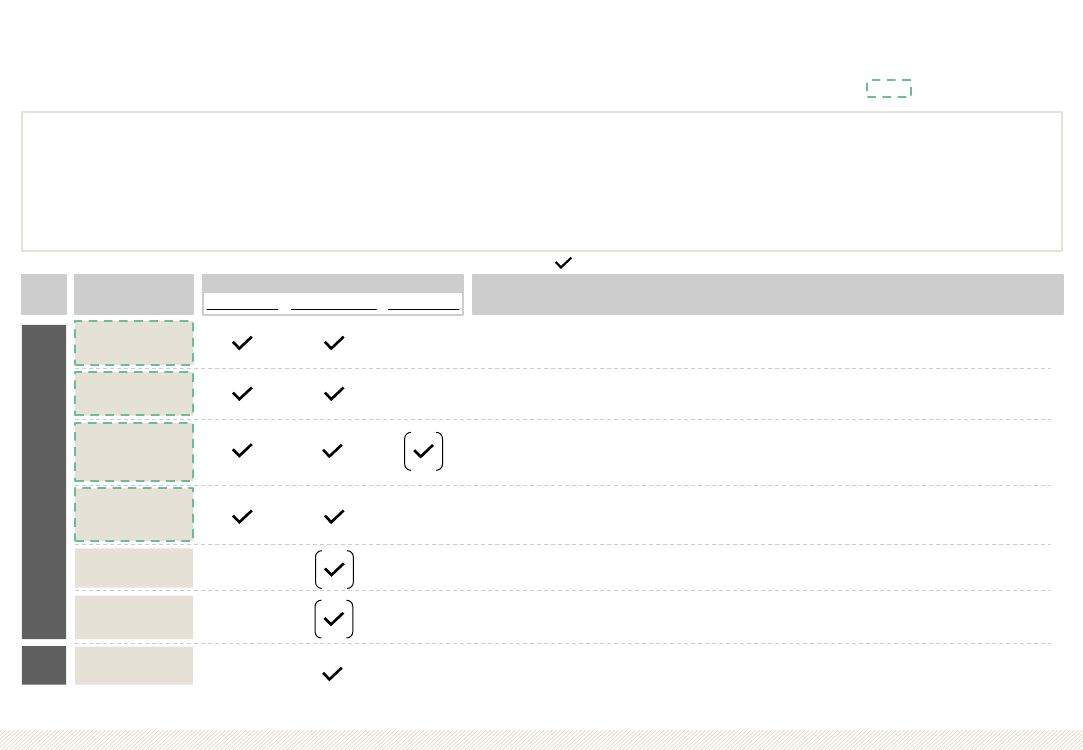This screenshot has height=750, width=1083.
Task: Open the tallest green dashed beige cell
Action: 134,452
